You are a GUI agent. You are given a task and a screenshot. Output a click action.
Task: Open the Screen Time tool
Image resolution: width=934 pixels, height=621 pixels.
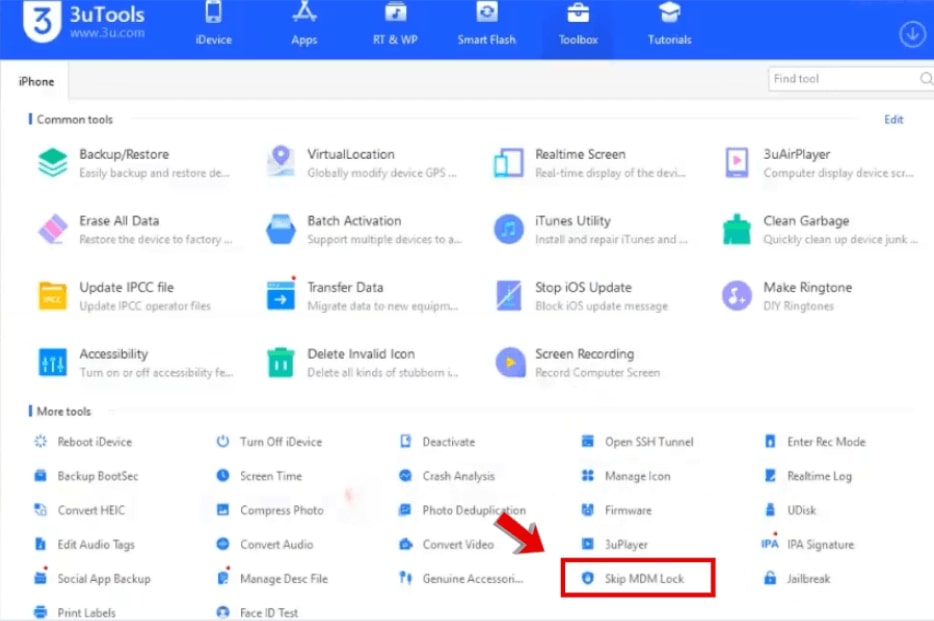click(259, 476)
